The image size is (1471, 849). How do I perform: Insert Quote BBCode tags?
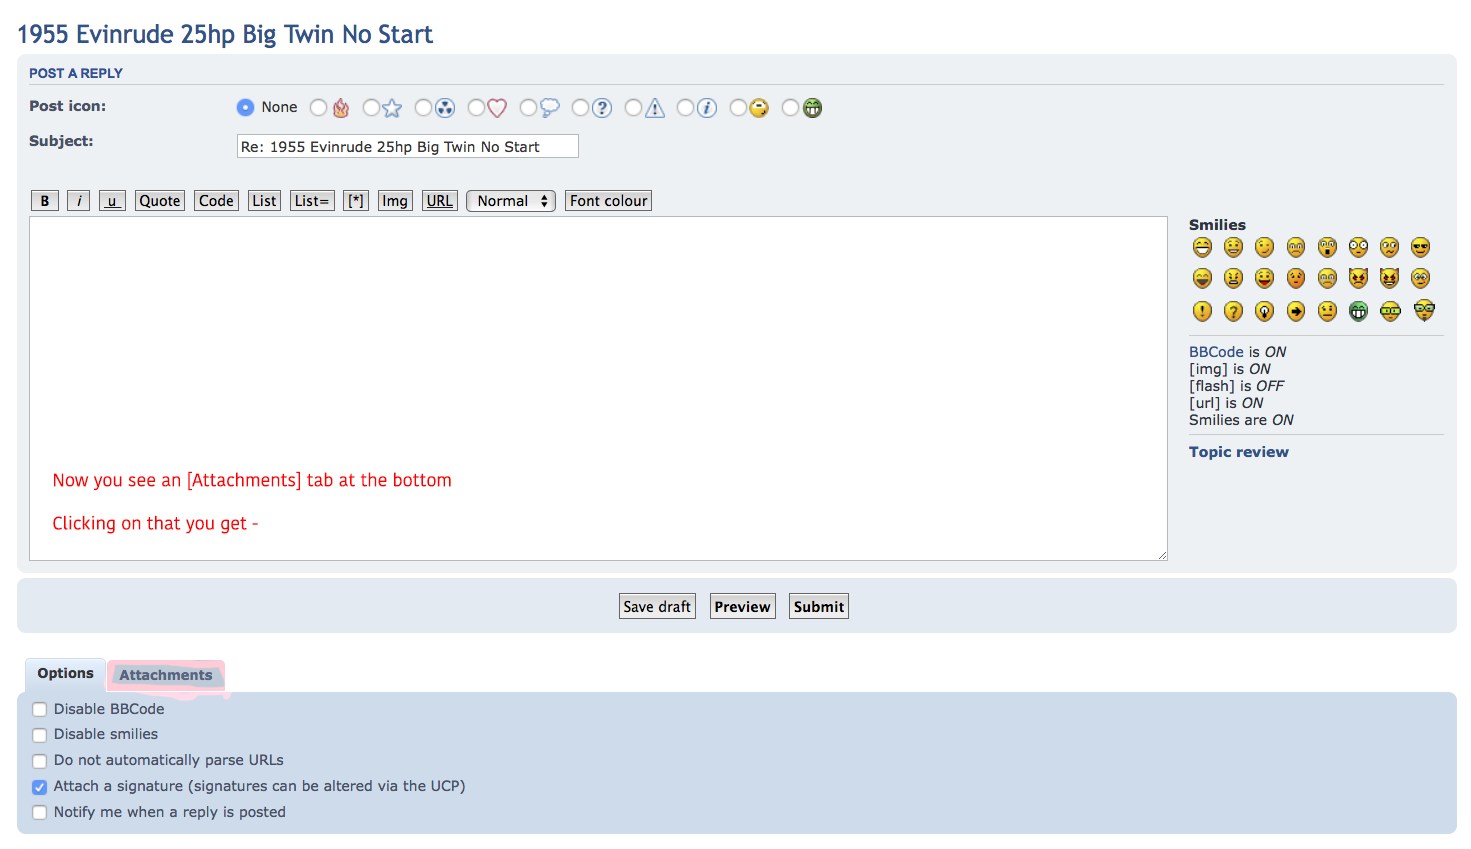click(160, 201)
